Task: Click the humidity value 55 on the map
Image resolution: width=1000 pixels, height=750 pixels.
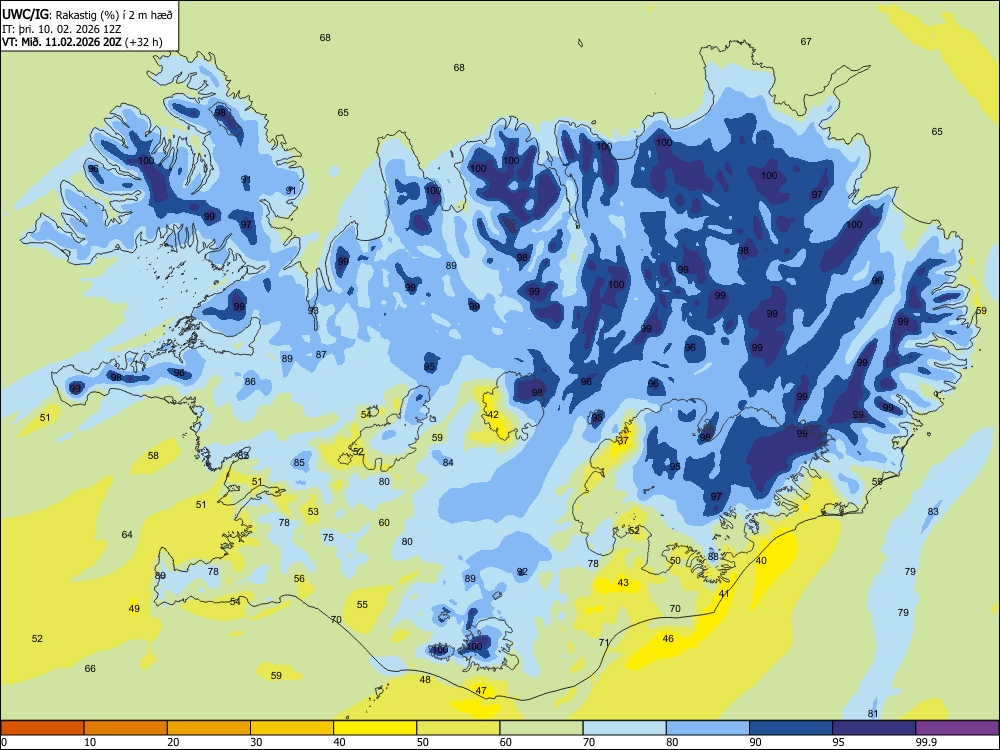Action: [362, 605]
